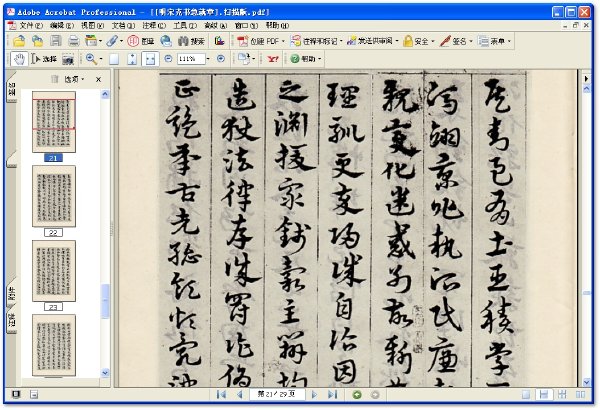Open the Comments (注释) menu

coord(154,25)
